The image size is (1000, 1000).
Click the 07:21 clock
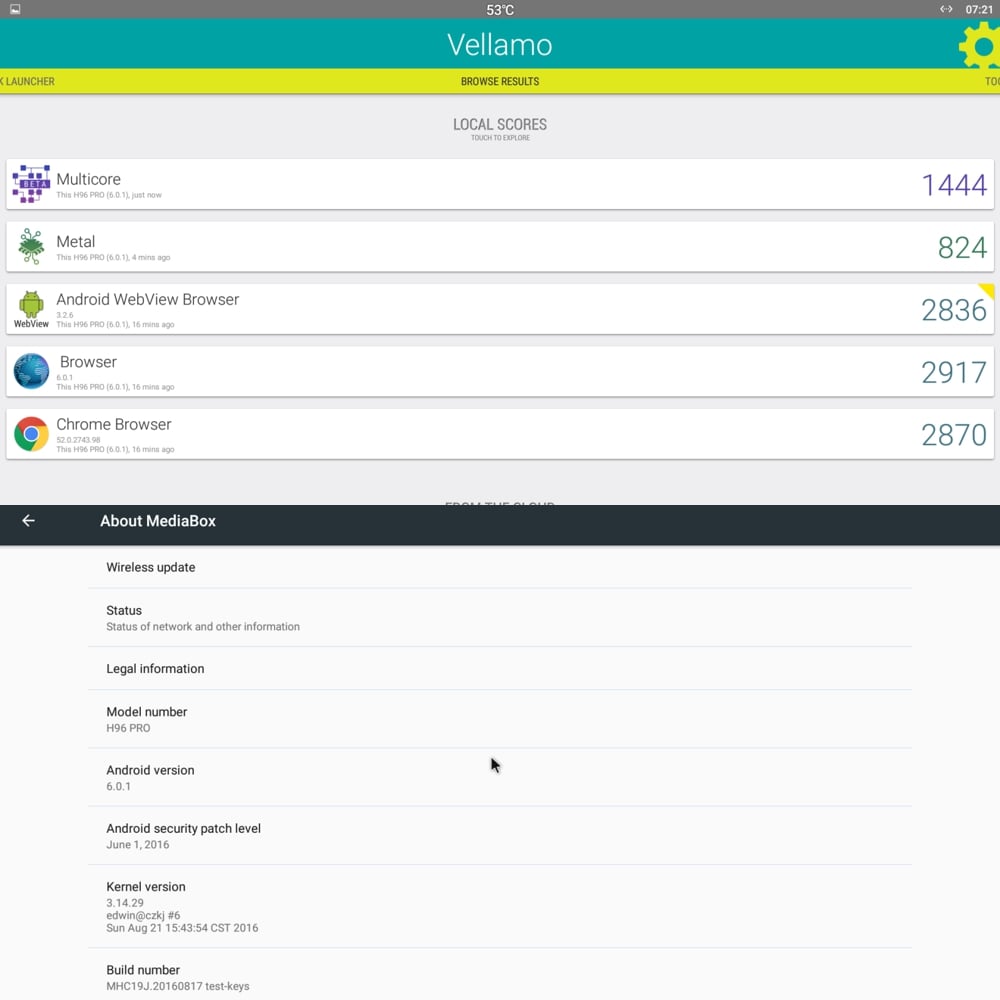pos(979,10)
